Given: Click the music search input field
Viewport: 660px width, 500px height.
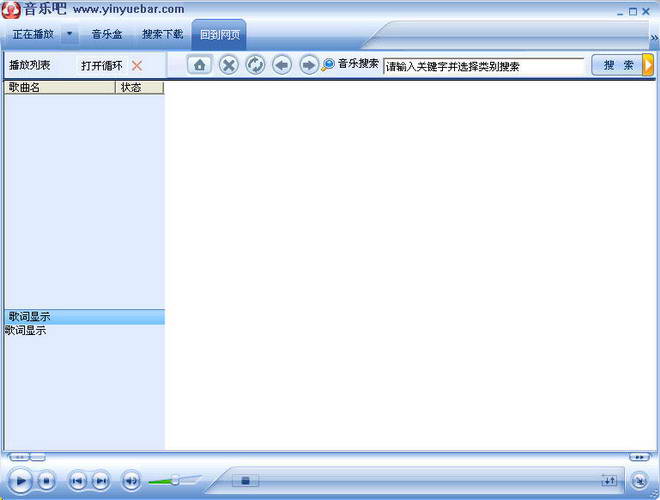Looking at the screenshot, I should 483,66.
